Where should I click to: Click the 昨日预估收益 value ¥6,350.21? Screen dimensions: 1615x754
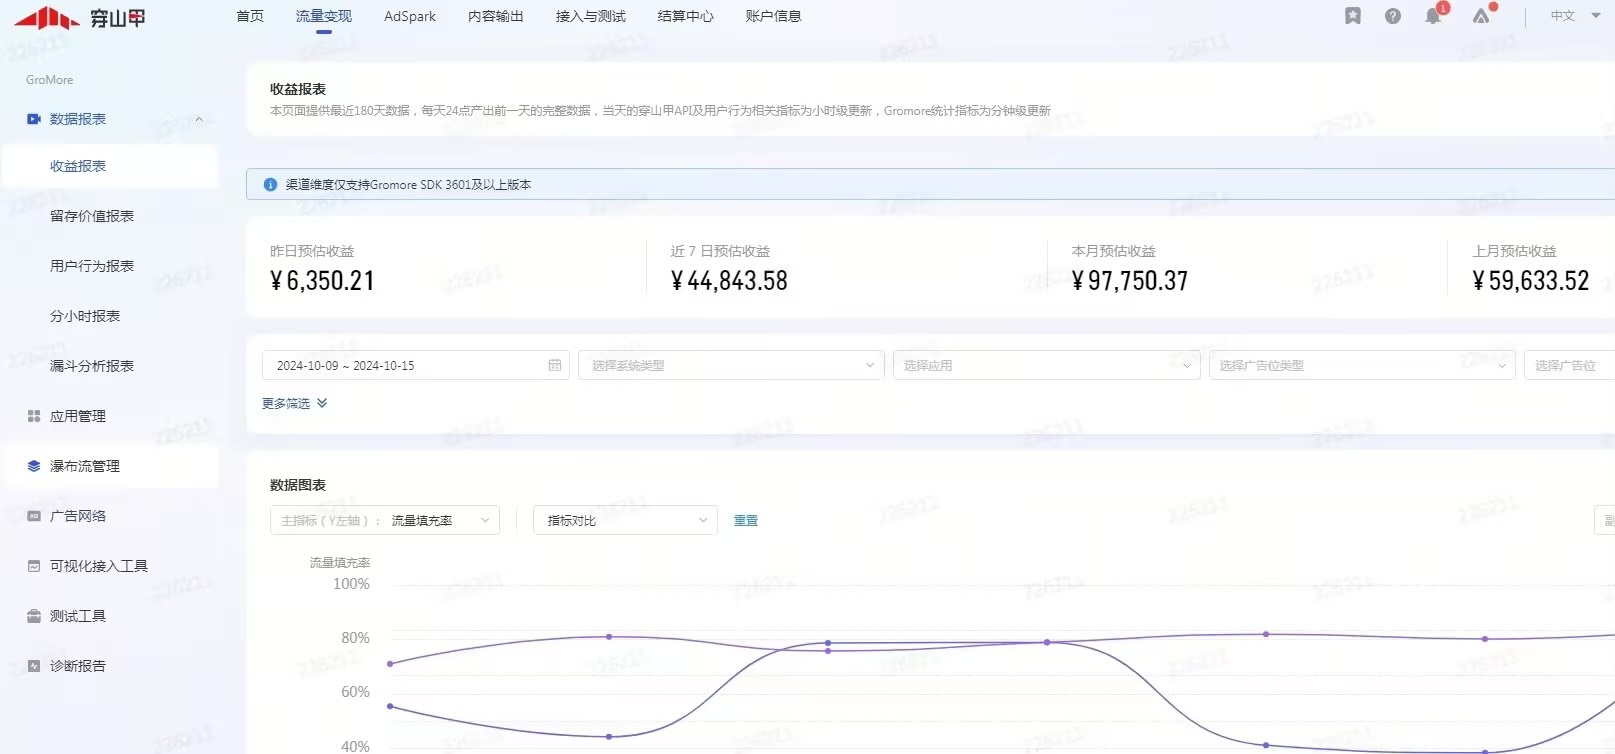pyautogui.click(x=322, y=281)
